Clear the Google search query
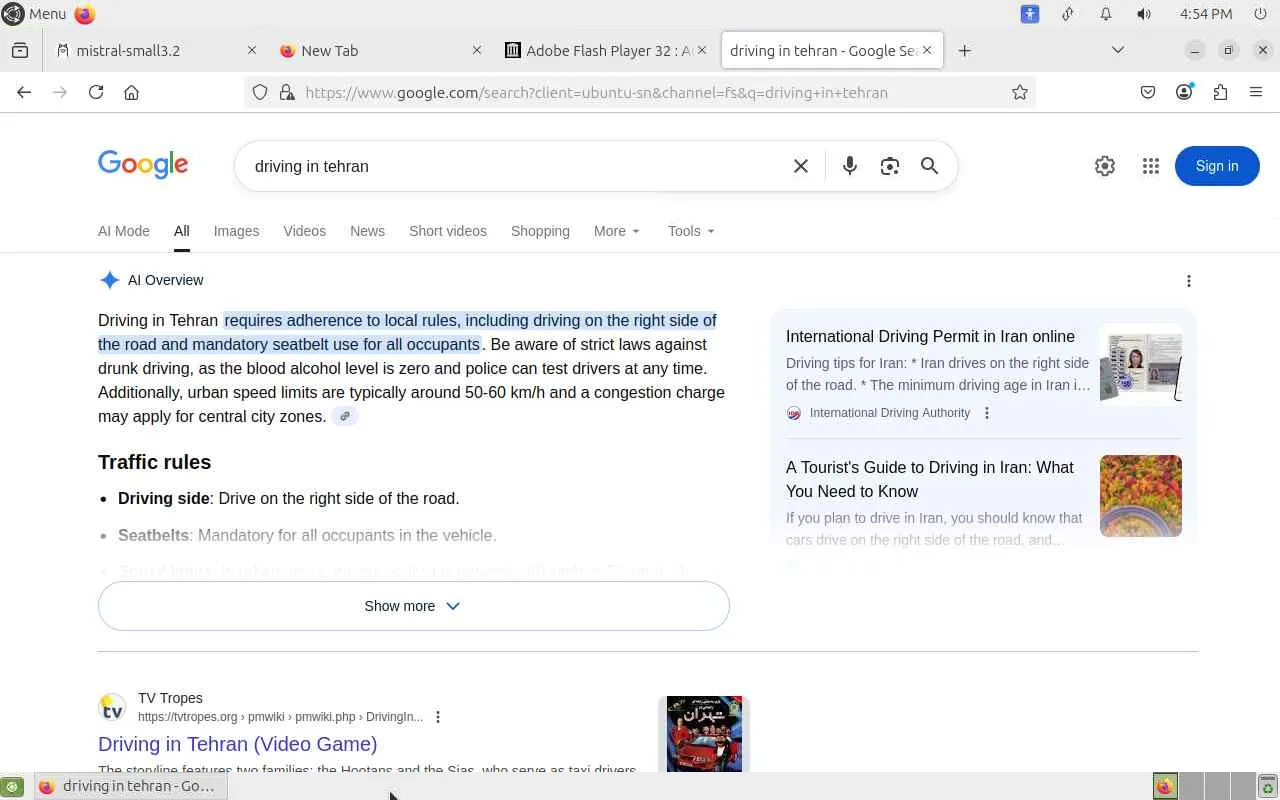The image size is (1280, 800). (x=801, y=166)
